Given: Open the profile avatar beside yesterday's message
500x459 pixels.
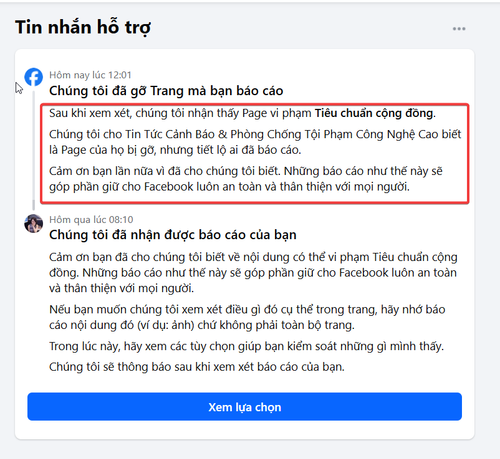Looking at the screenshot, I should click(34, 223).
